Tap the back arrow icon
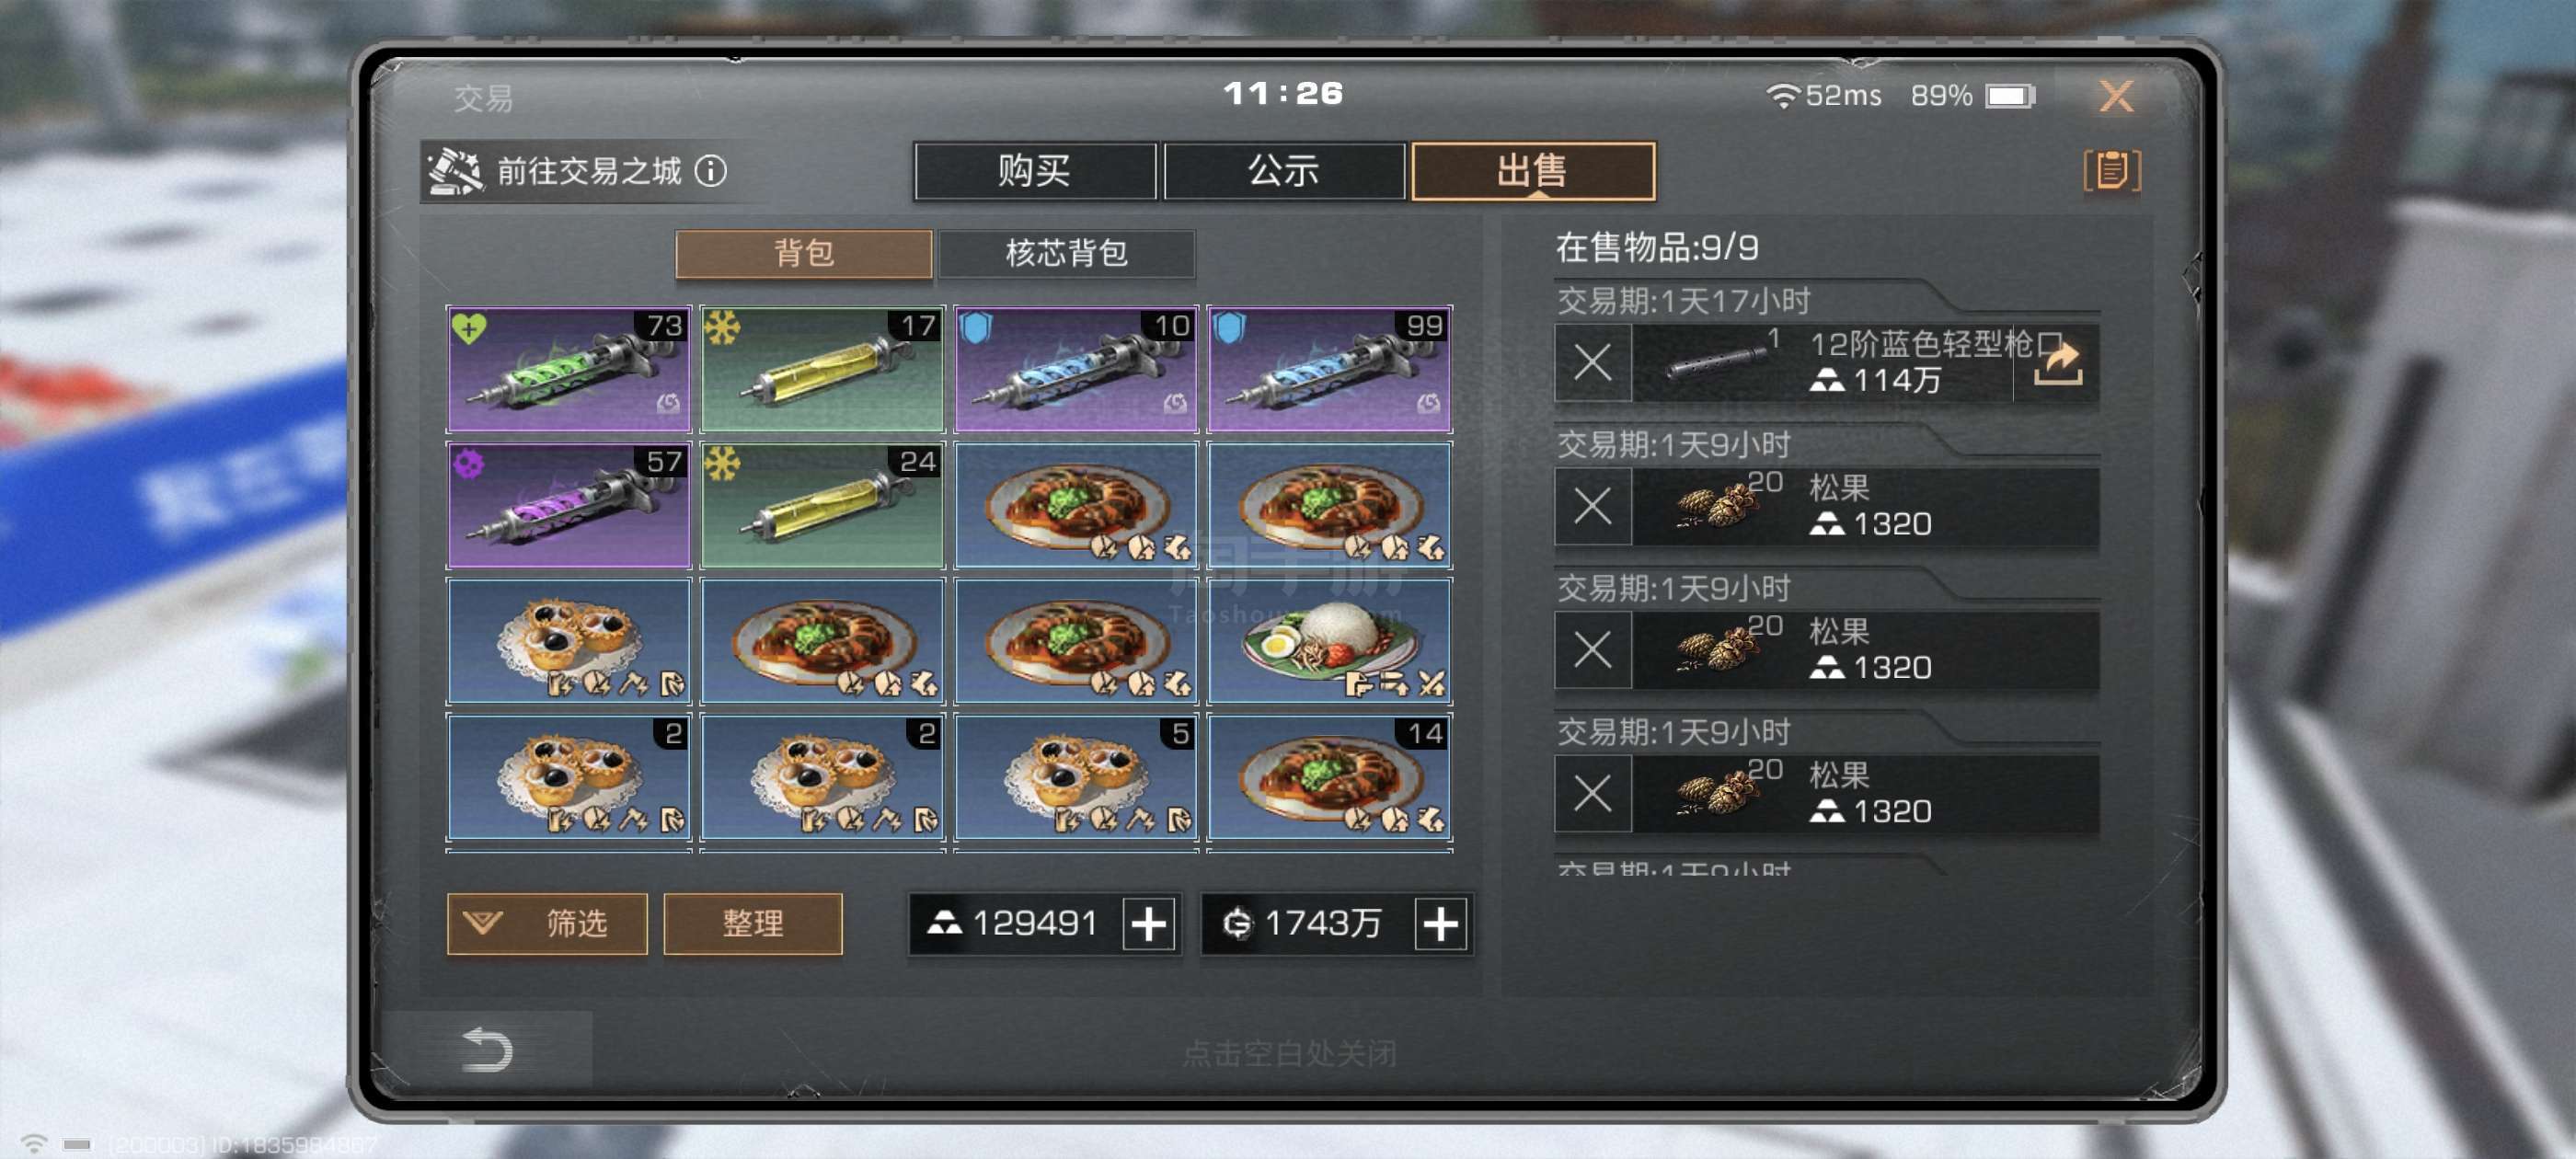 coord(487,1049)
